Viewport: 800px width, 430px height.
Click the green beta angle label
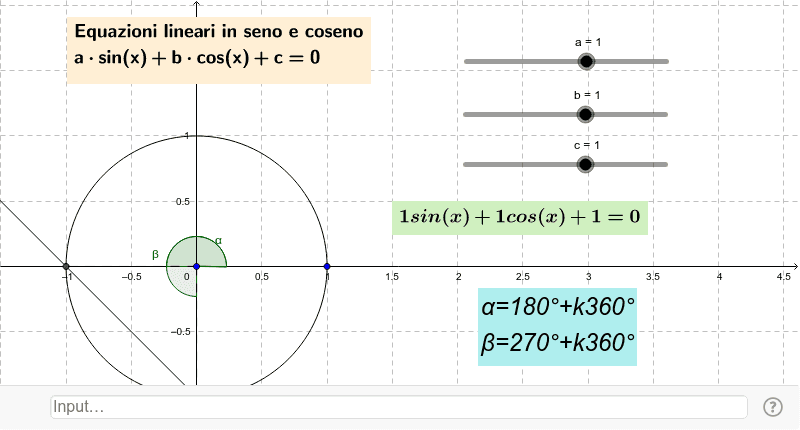156,254
